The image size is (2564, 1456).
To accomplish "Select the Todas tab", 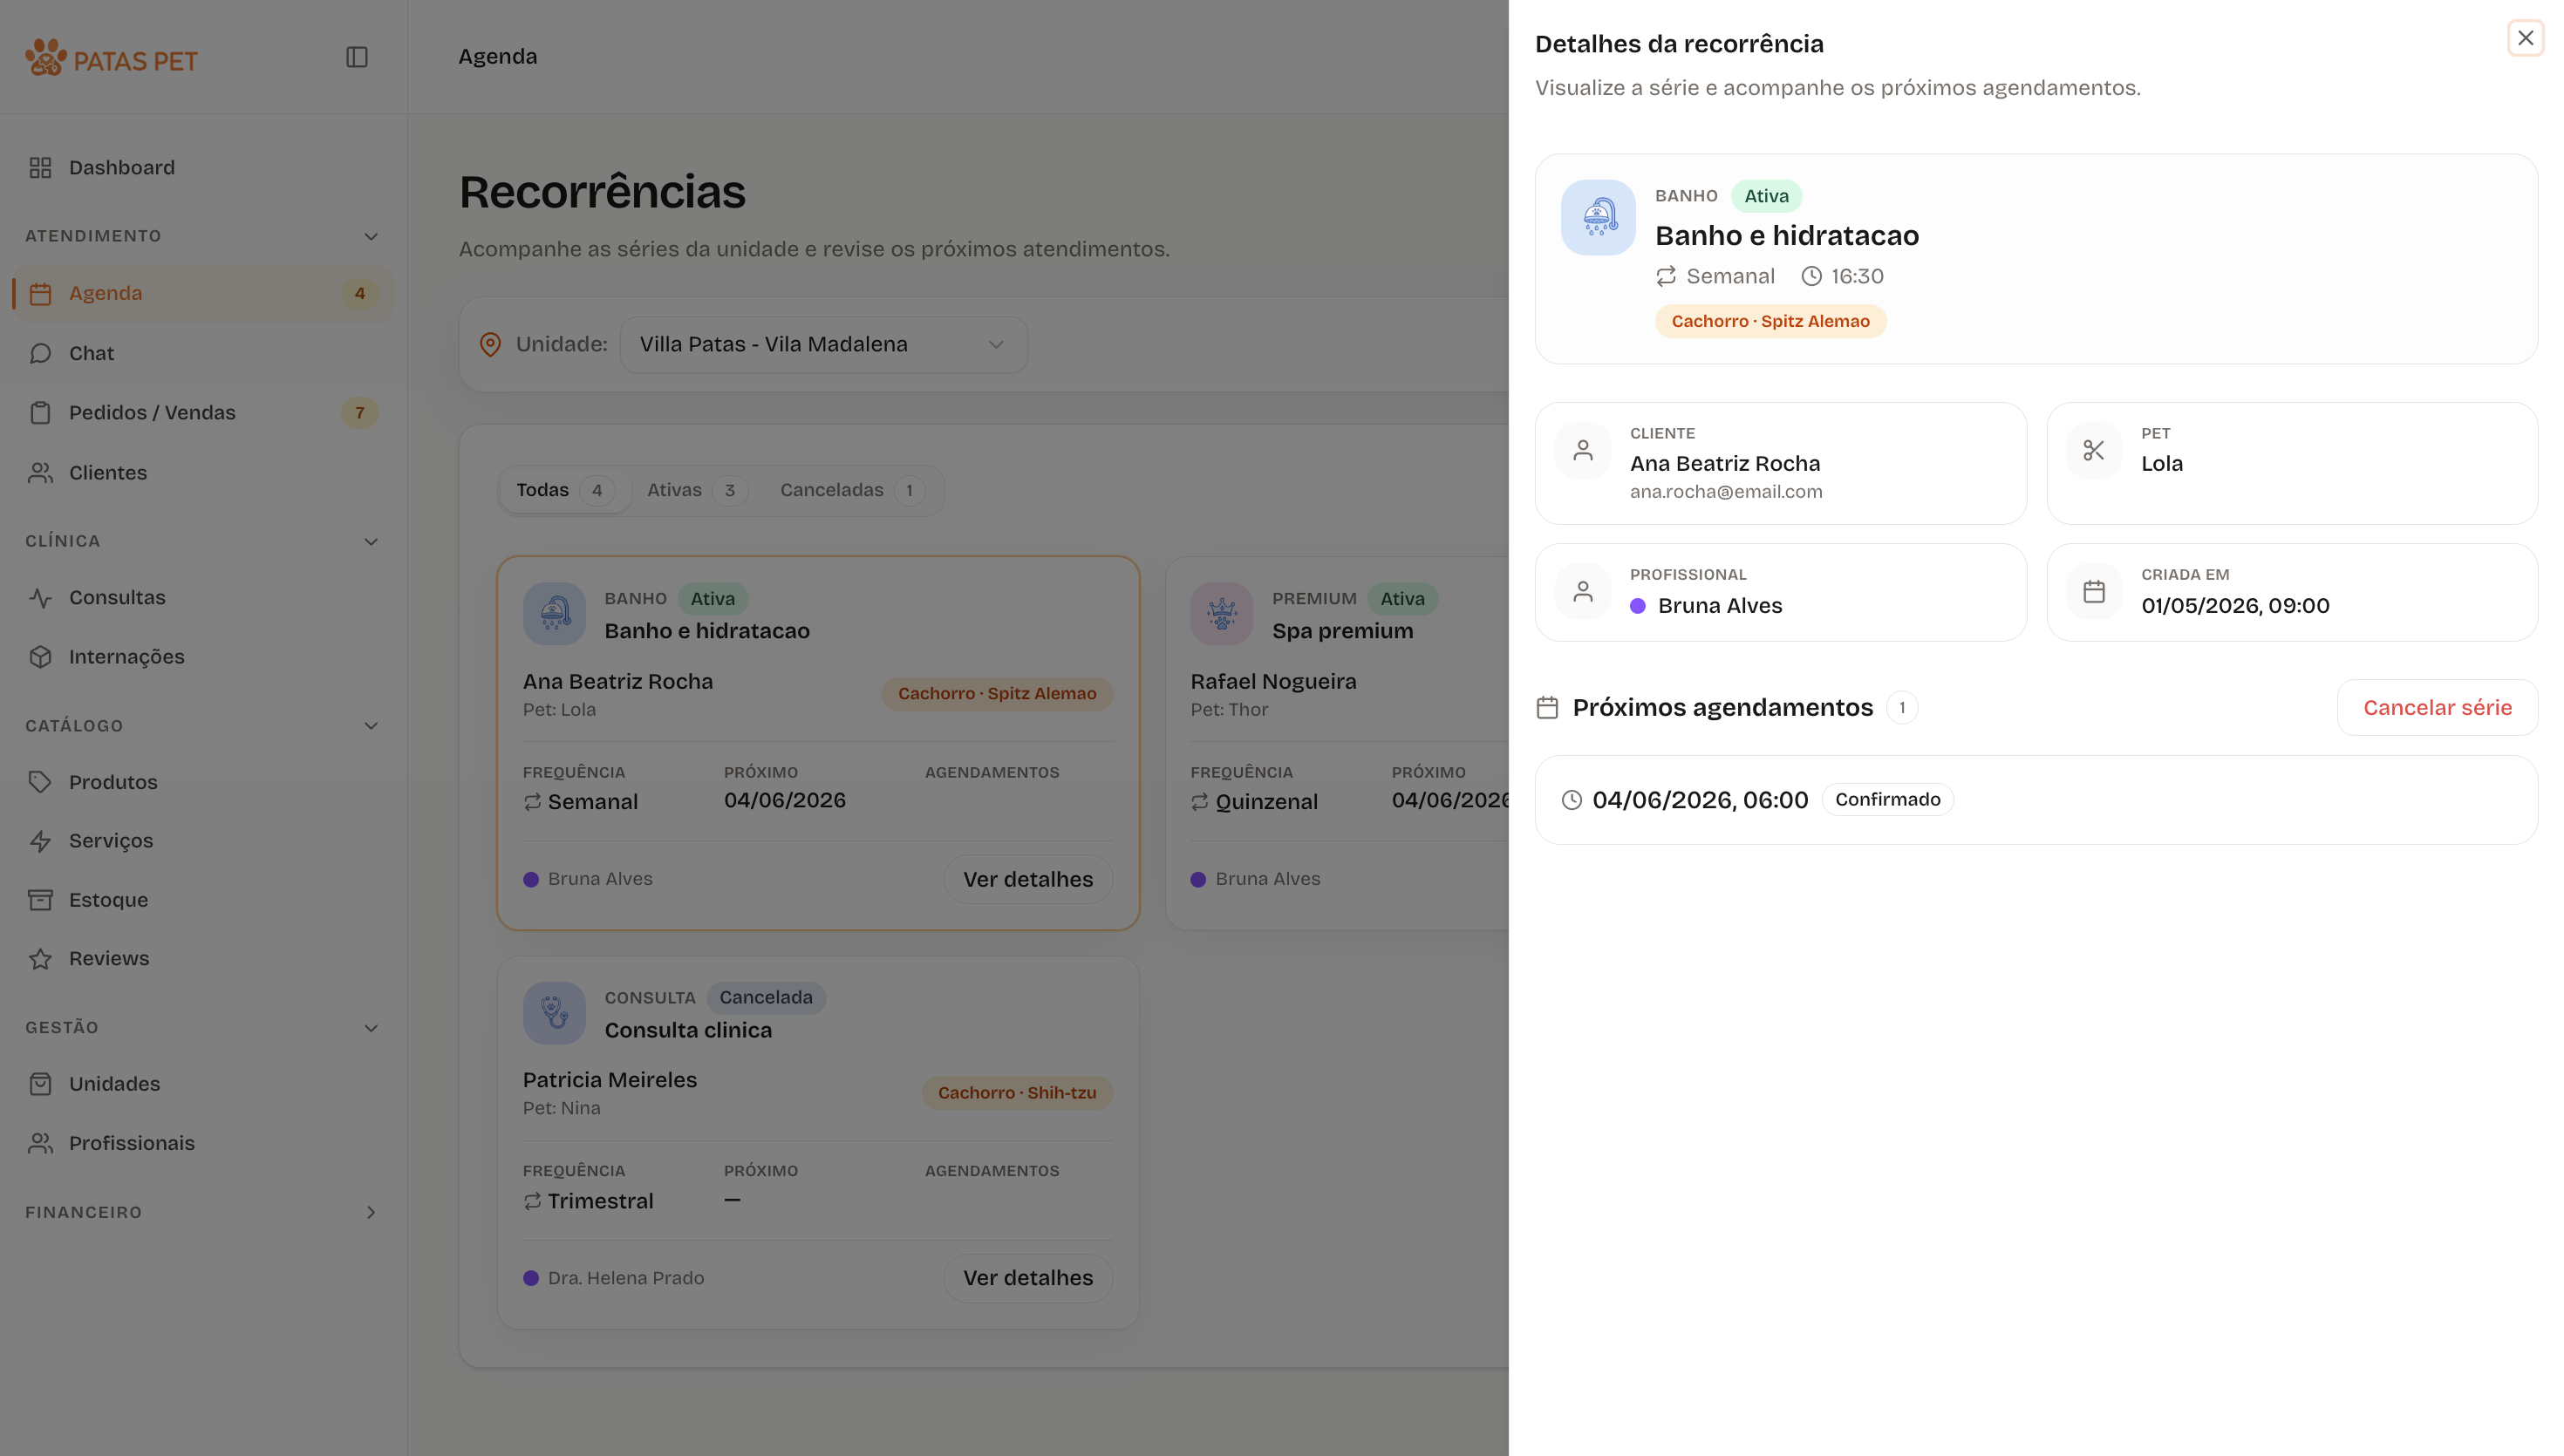I will 564,490.
